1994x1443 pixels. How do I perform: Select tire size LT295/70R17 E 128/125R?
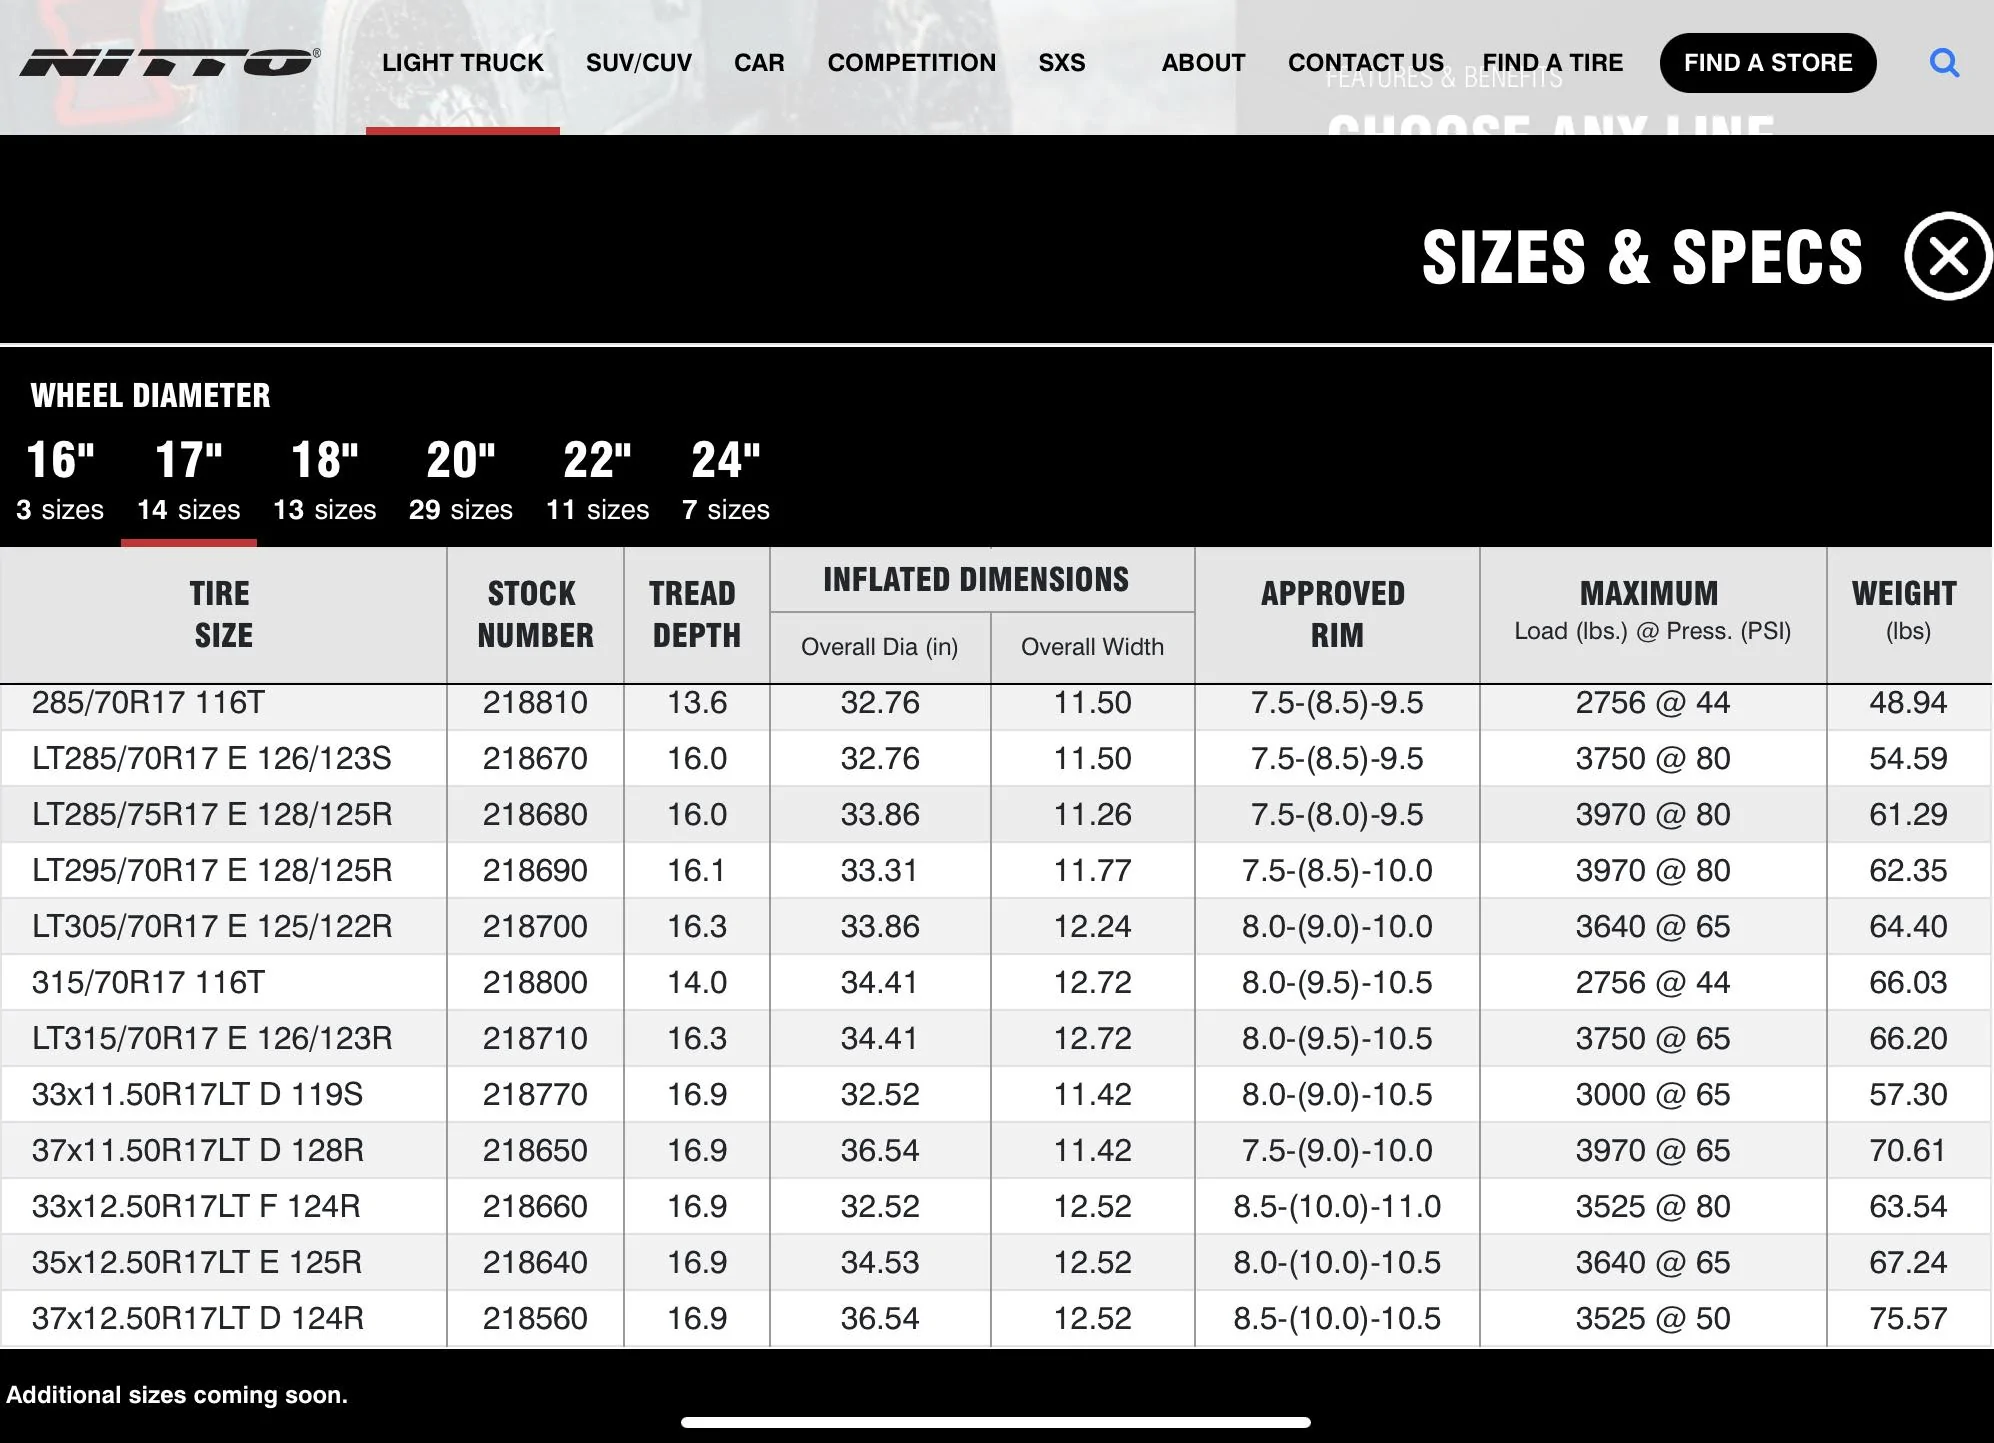point(212,871)
